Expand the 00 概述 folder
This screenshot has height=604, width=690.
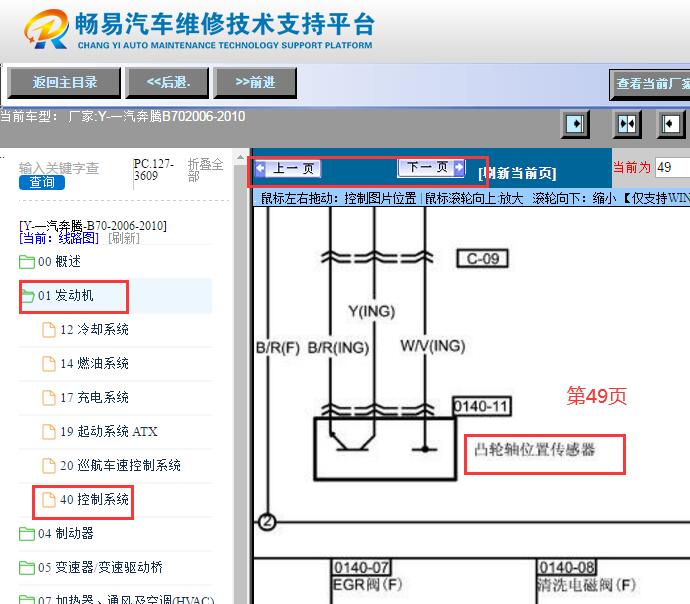tap(59, 262)
